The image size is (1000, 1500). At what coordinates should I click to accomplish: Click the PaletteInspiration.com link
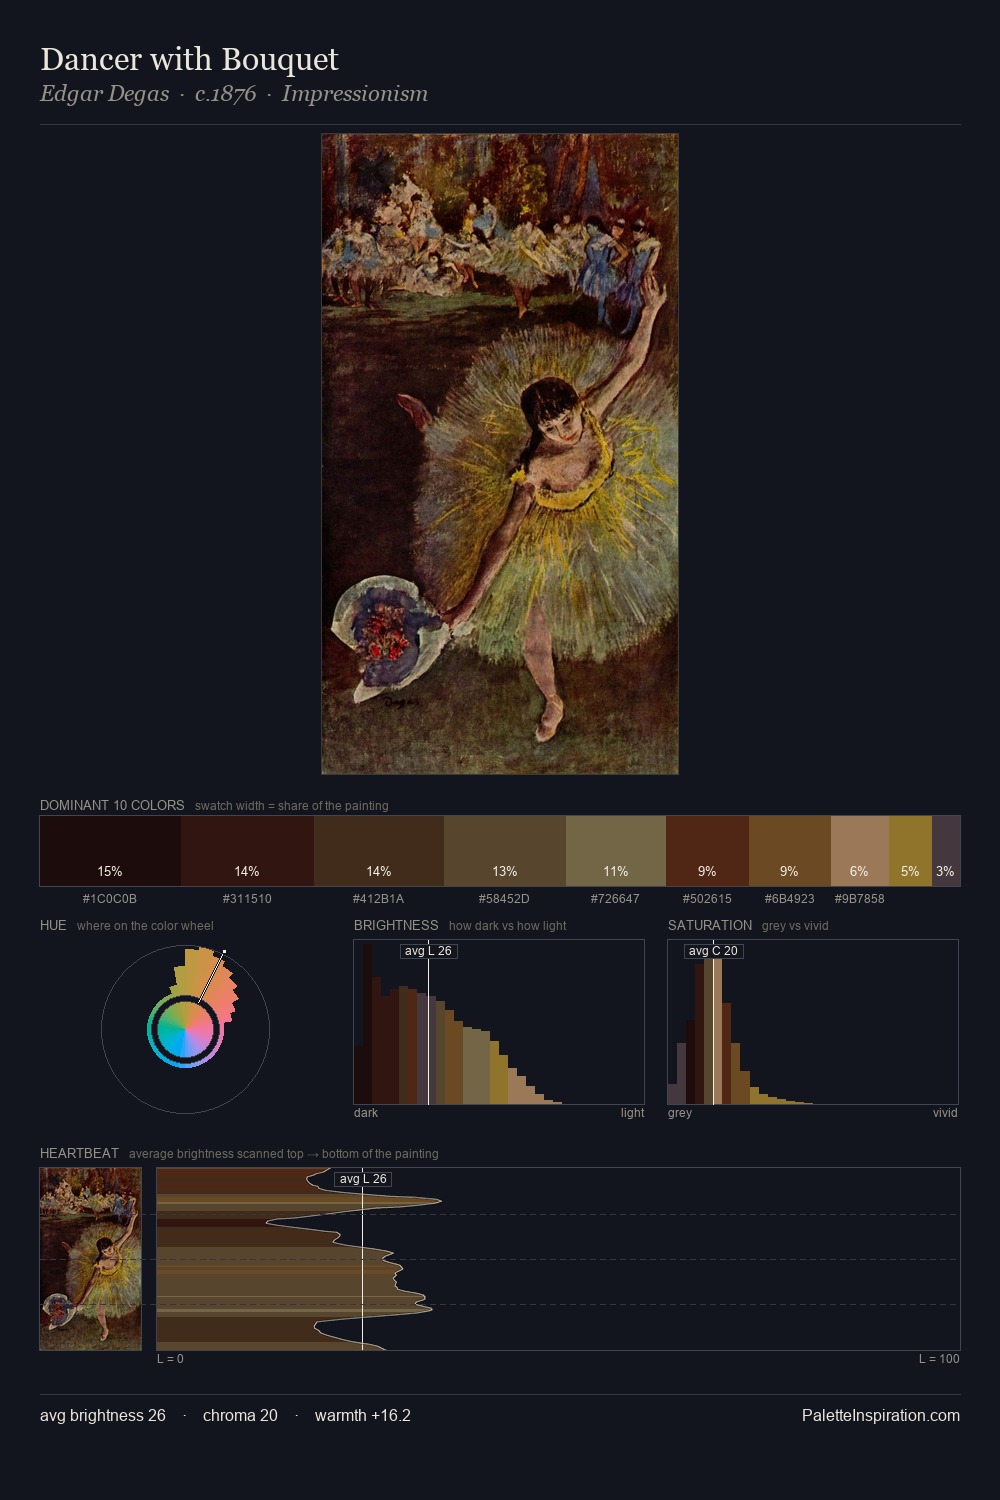tap(881, 1415)
